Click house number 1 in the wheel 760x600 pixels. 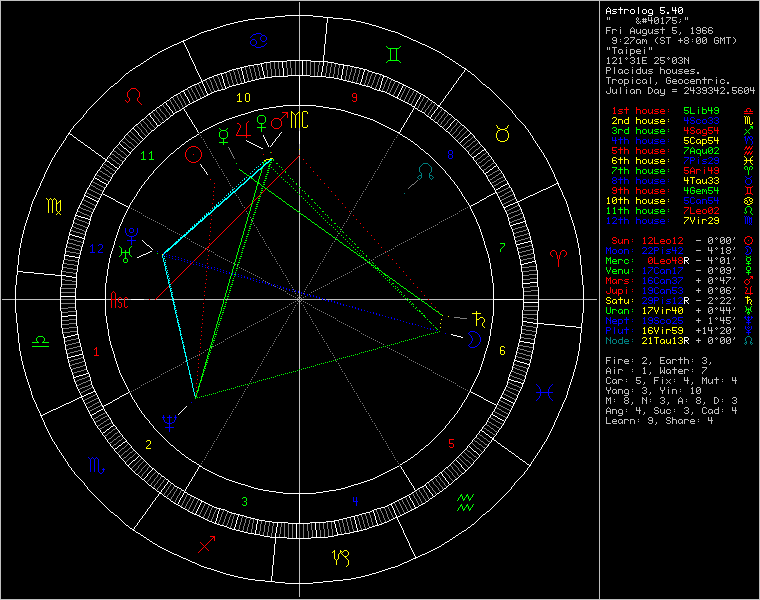pos(96,351)
